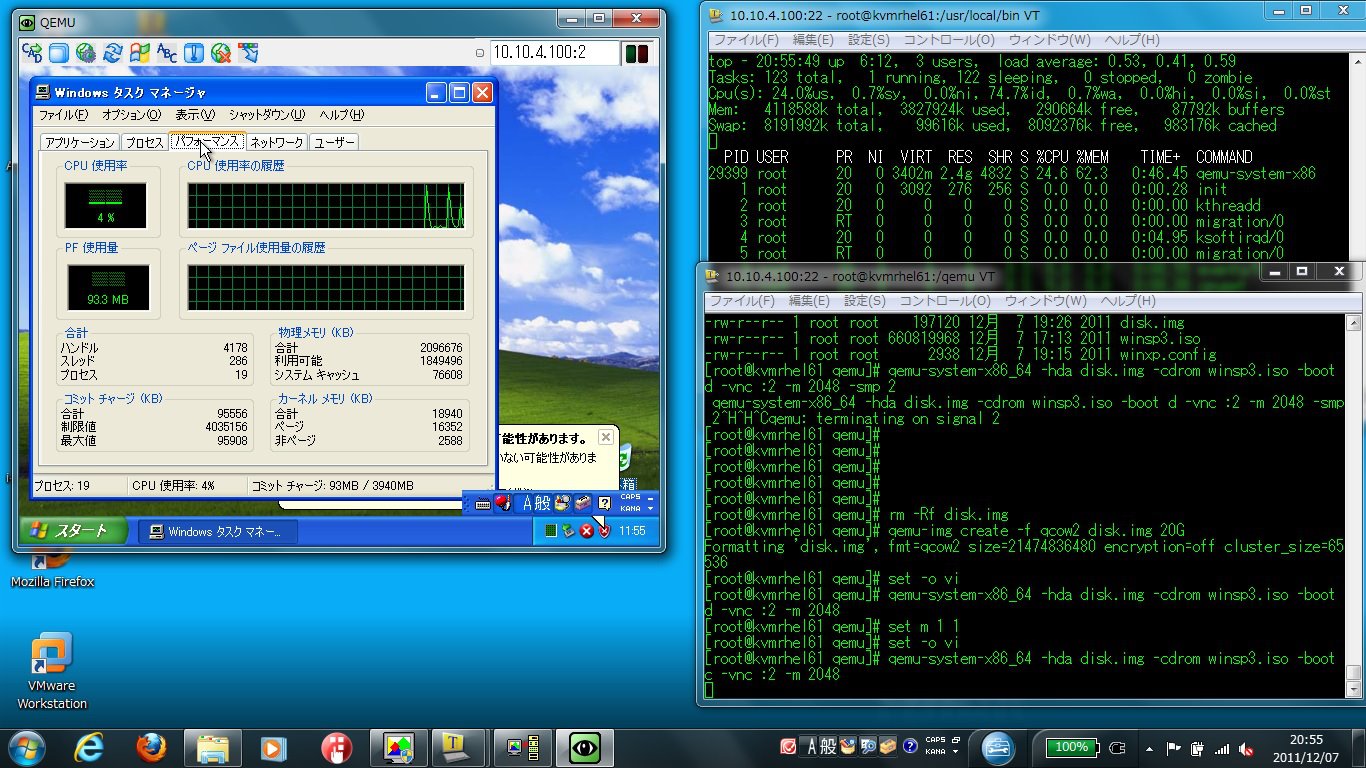Image resolution: width=1366 pixels, height=768 pixels.
Task: Click the keyboard icon on XP language bar
Action: point(482,503)
